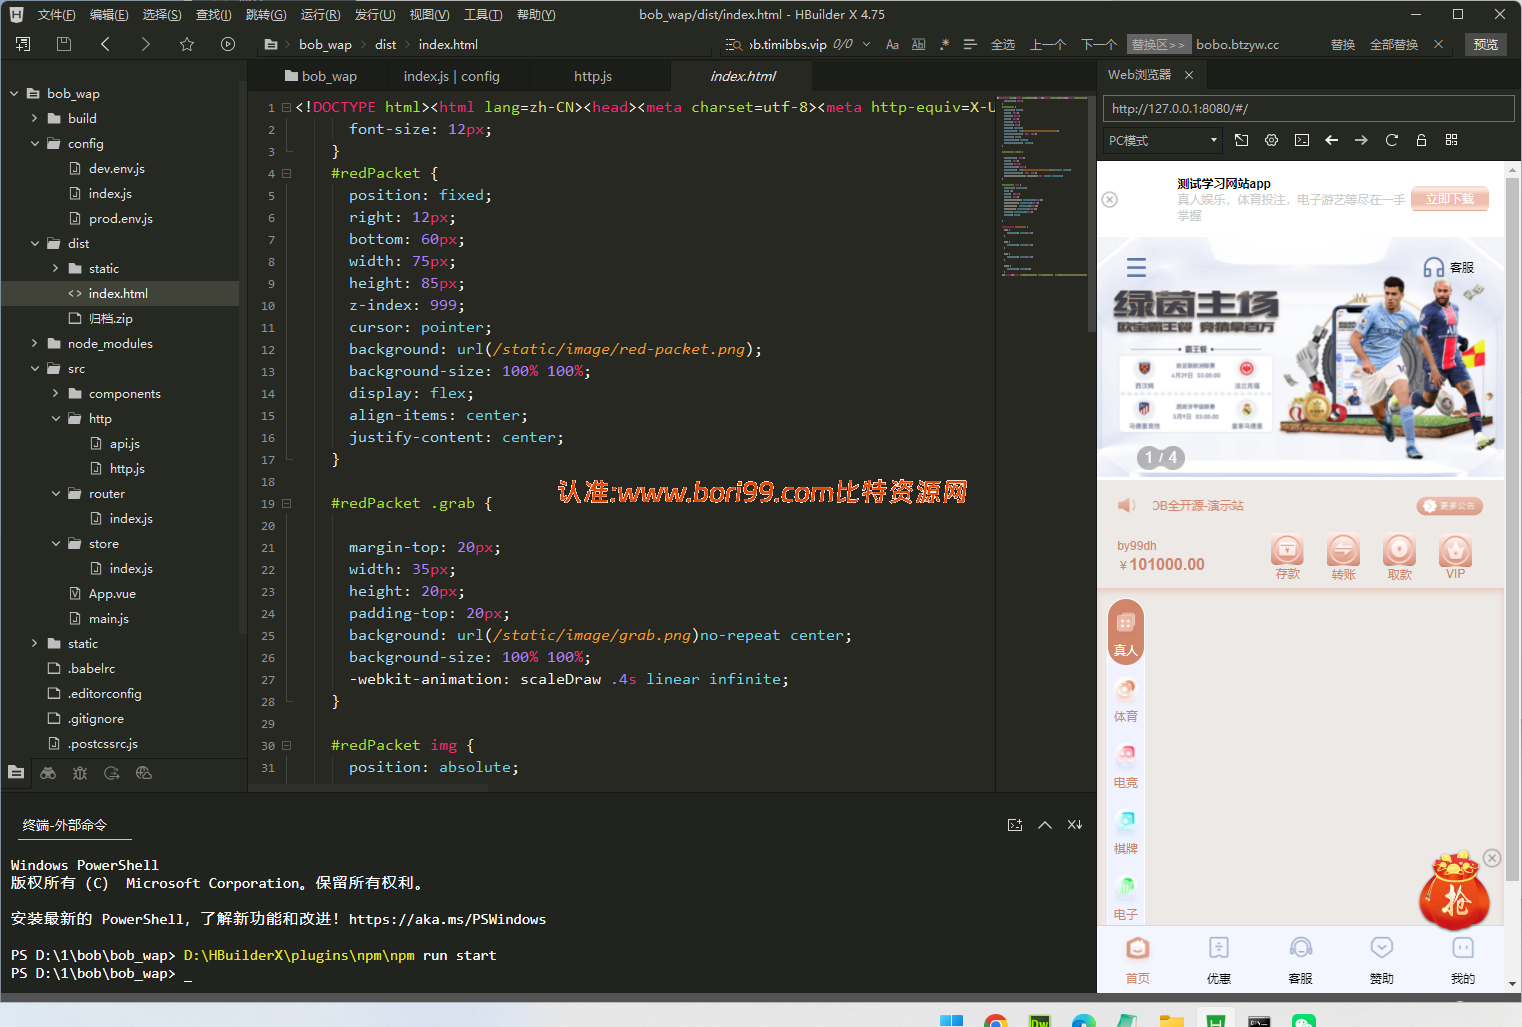Click the 替换 replace button
The image size is (1522, 1027).
tap(1343, 45)
